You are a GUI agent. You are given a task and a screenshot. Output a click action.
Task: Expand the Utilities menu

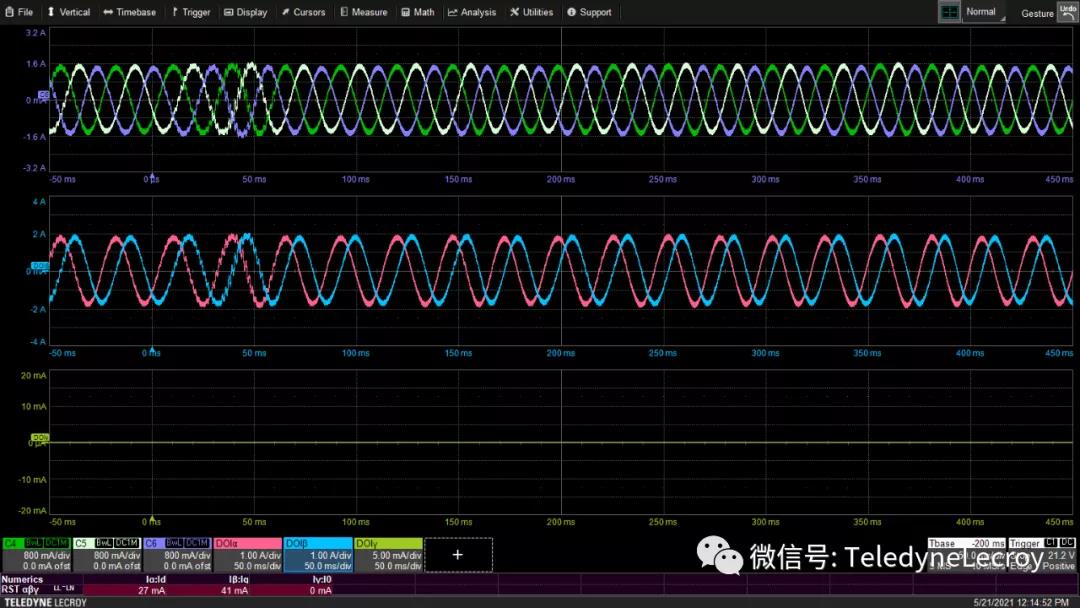[x=531, y=12]
